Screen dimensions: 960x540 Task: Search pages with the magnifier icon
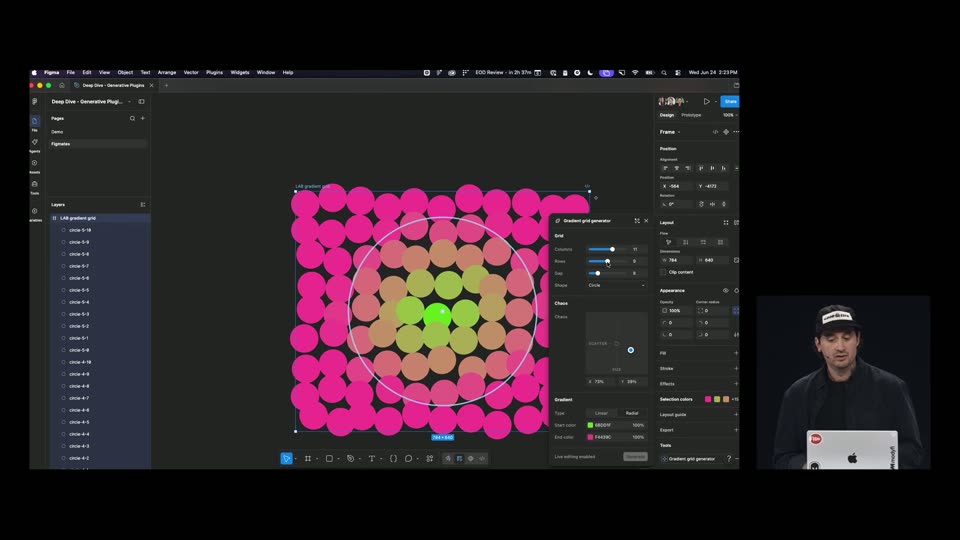click(x=132, y=118)
